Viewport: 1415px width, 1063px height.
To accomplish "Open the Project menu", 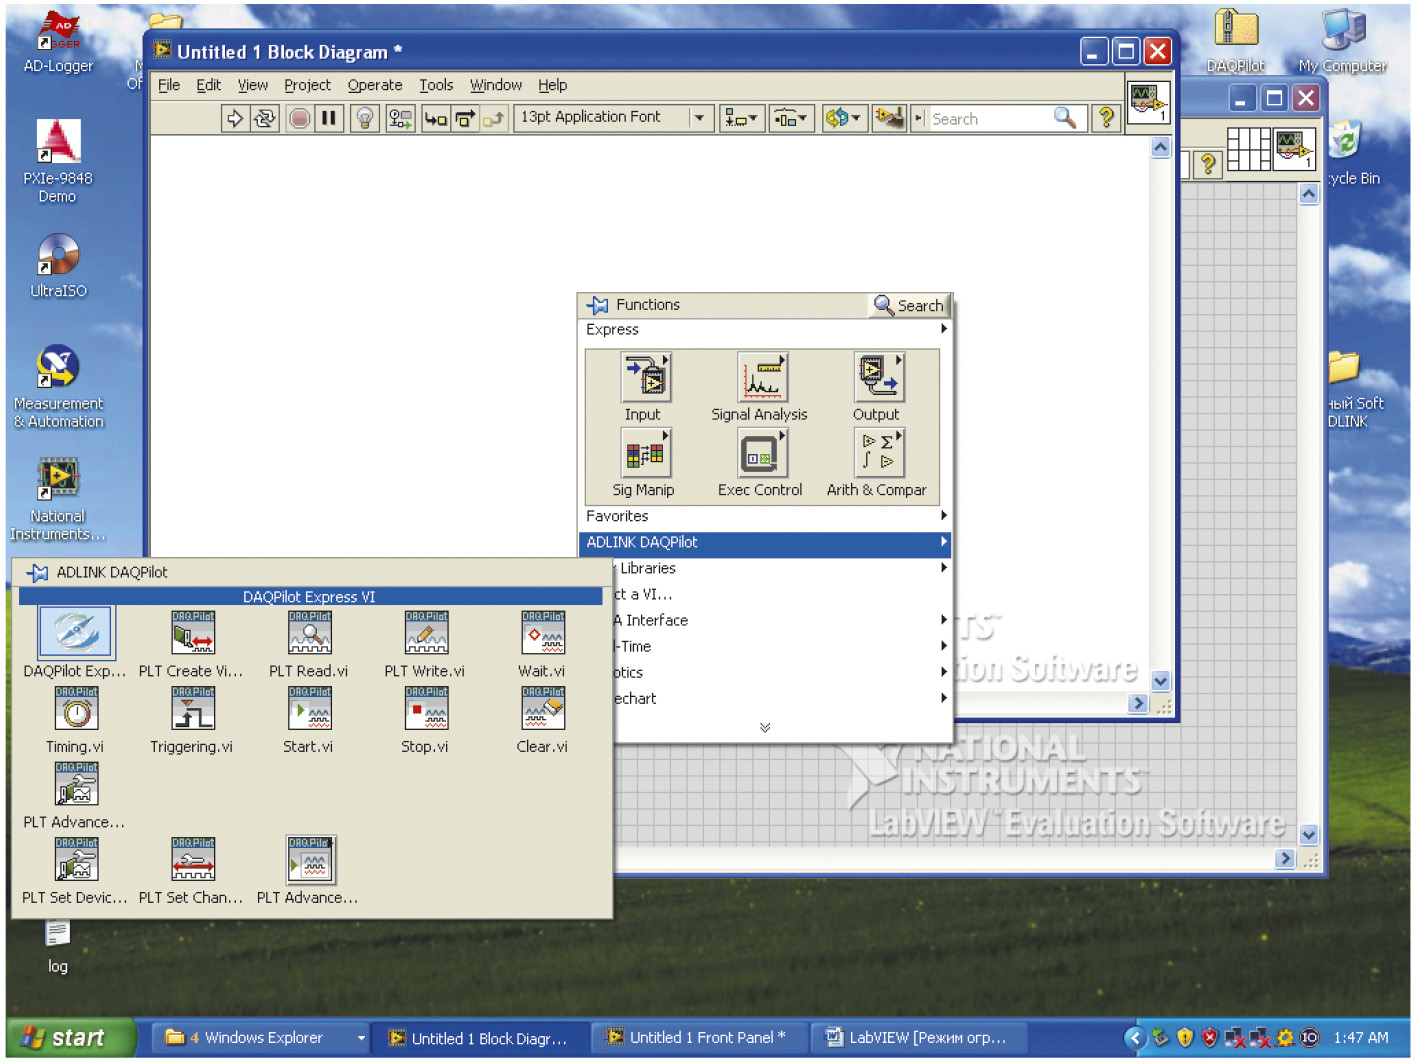I will click(307, 86).
